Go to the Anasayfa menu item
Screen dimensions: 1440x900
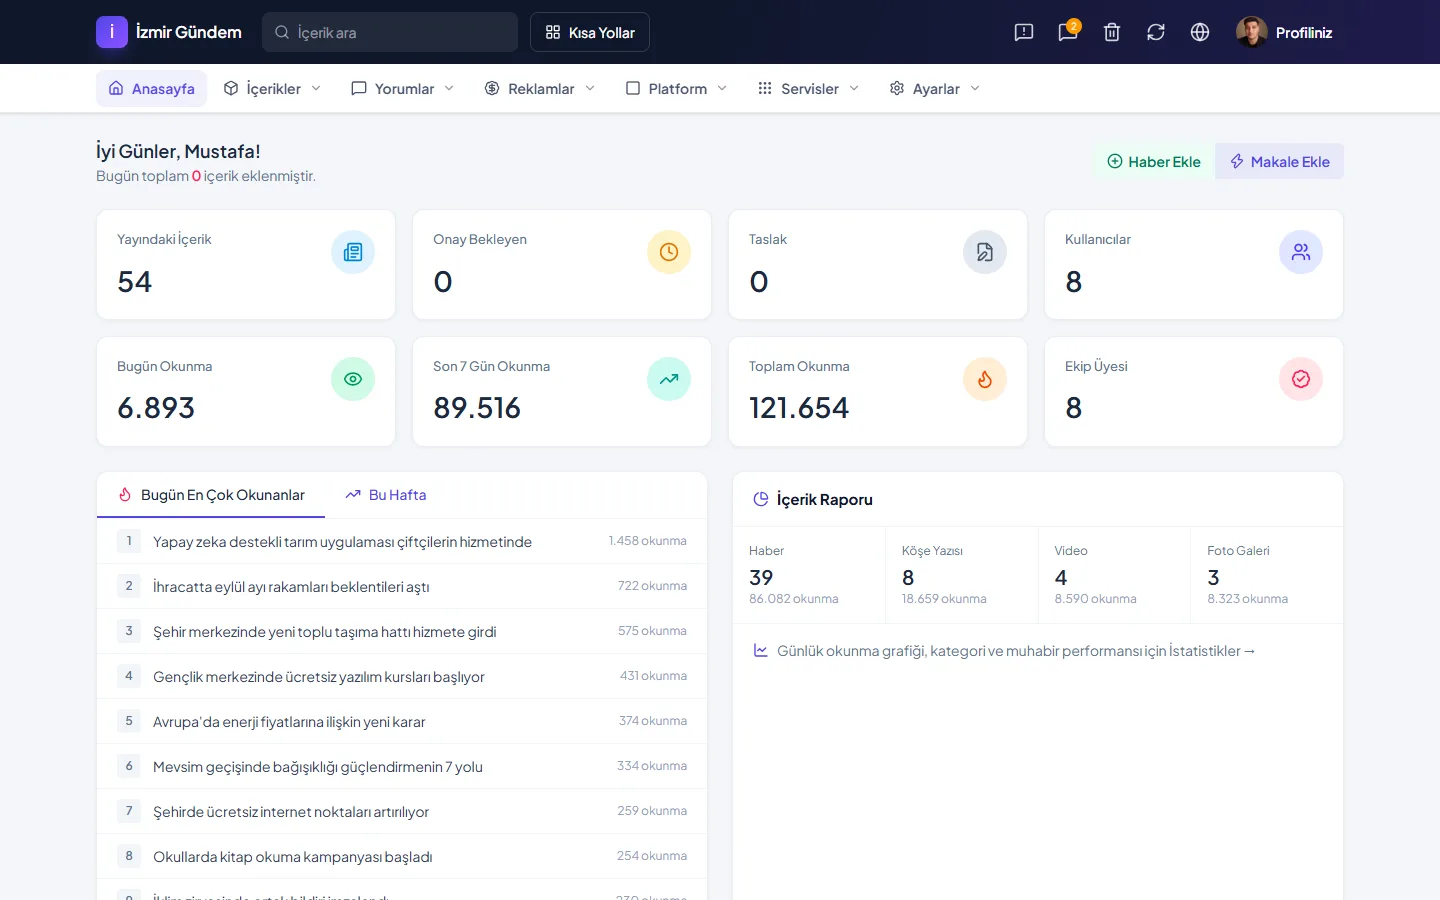click(x=152, y=88)
